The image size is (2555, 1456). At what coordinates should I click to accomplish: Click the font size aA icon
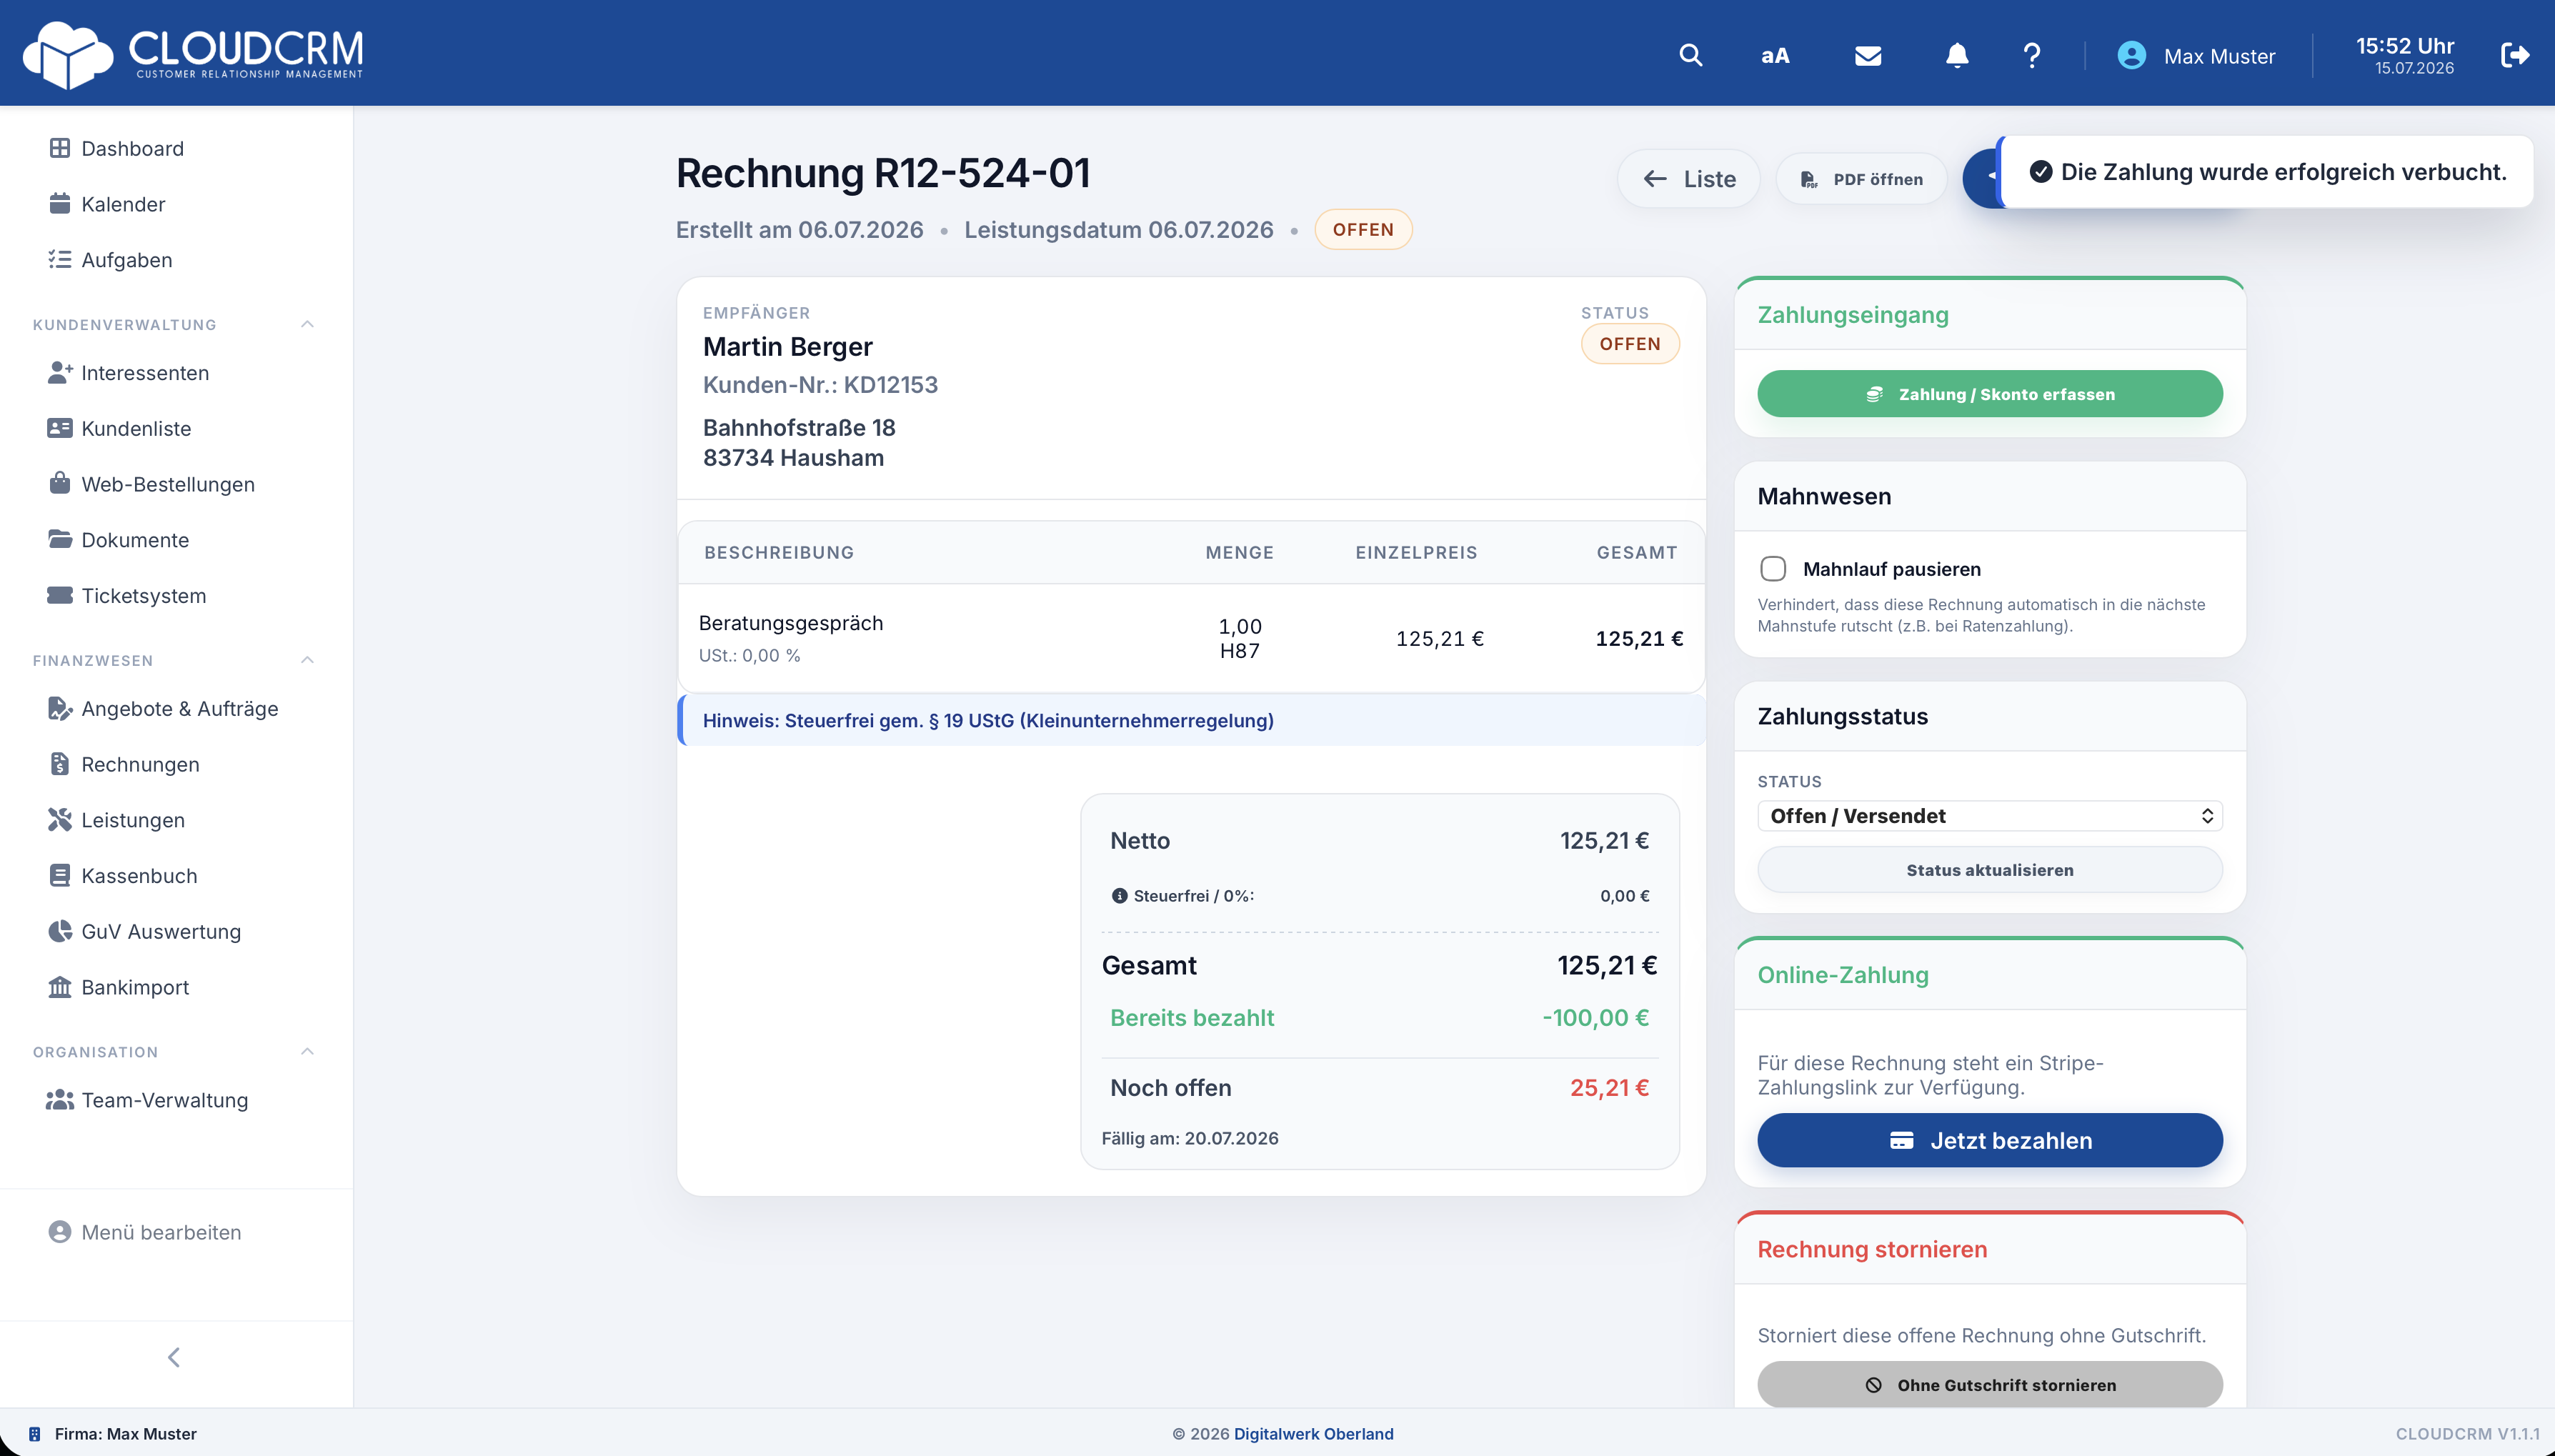coord(1775,56)
